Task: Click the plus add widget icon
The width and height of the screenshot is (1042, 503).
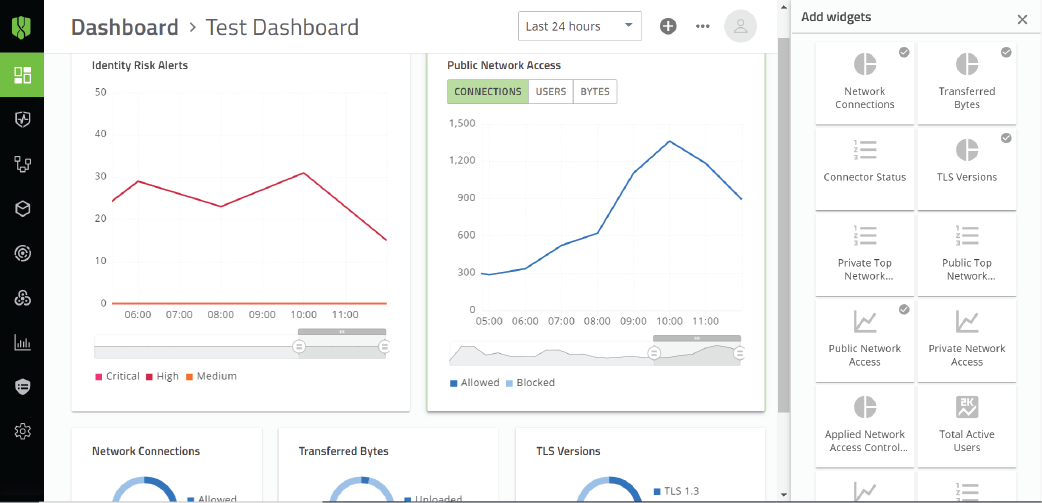Action: click(x=668, y=27)
